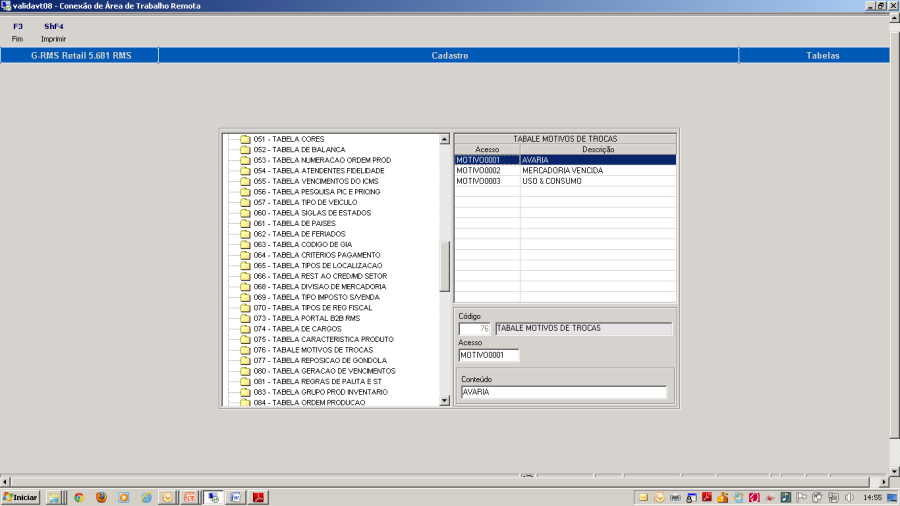Viewport: 900px width, 506px height.
Task: Open folder 081 - TABELA REGRAS DE PAUTA E ST
Action: 311,382
